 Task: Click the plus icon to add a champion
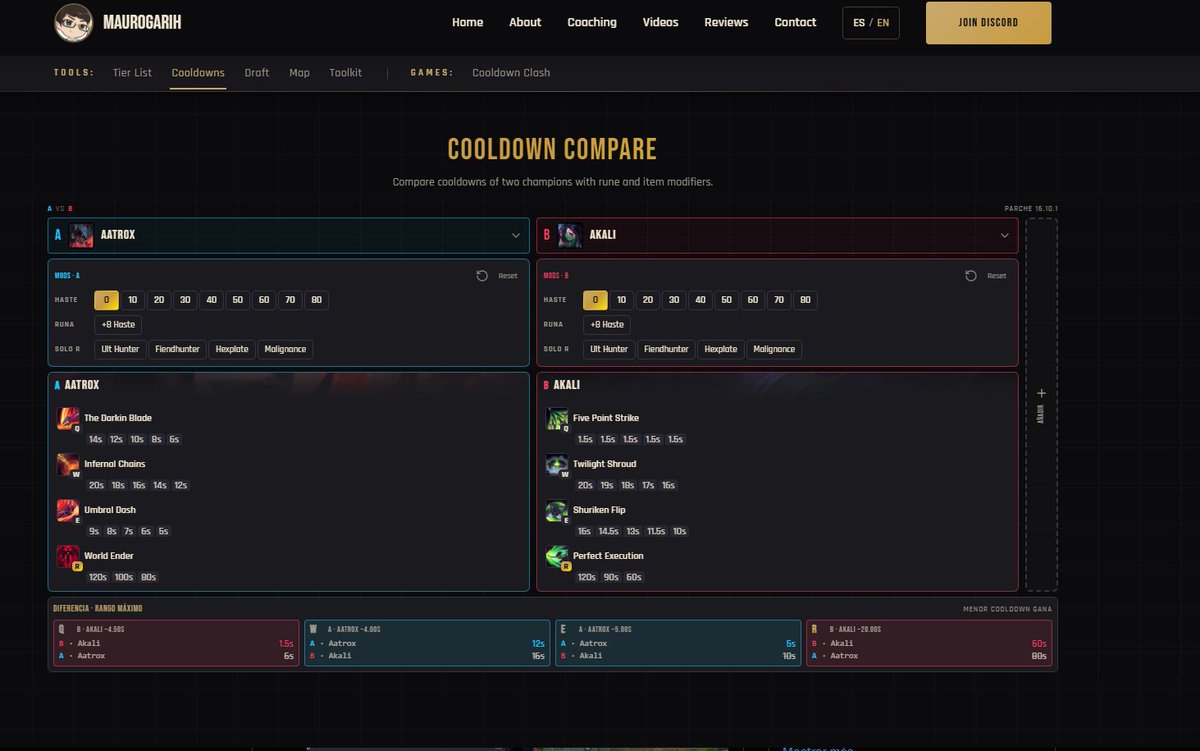click(1041, 394)
